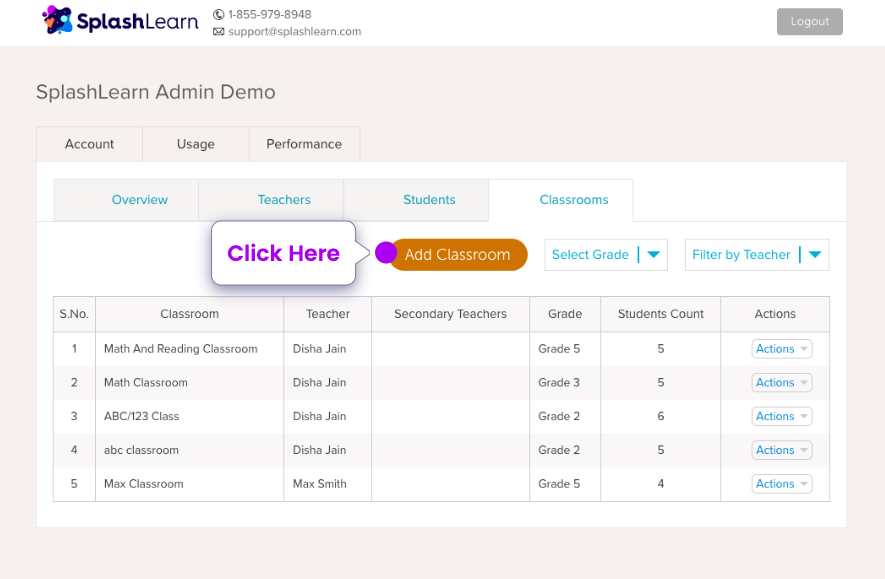Expand the Filter by Teacher dropdown
The height and width of the screenshot is (579, 885).
click(x=757, y=255)
